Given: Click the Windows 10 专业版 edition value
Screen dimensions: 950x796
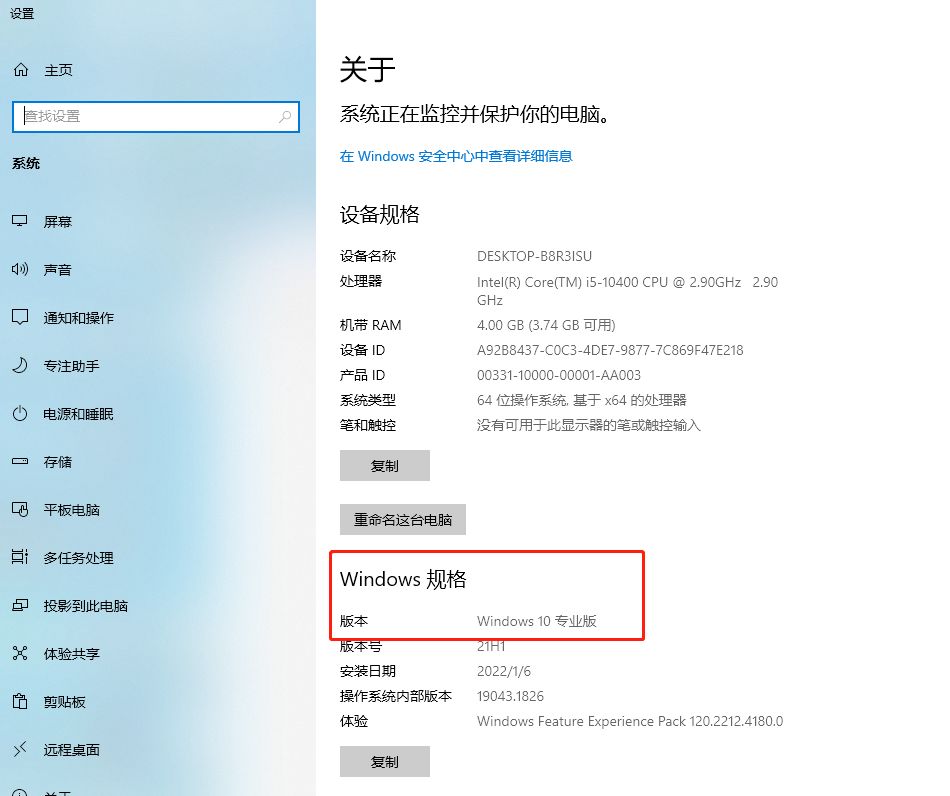Looking at the screenshot, I should [537, 621].
